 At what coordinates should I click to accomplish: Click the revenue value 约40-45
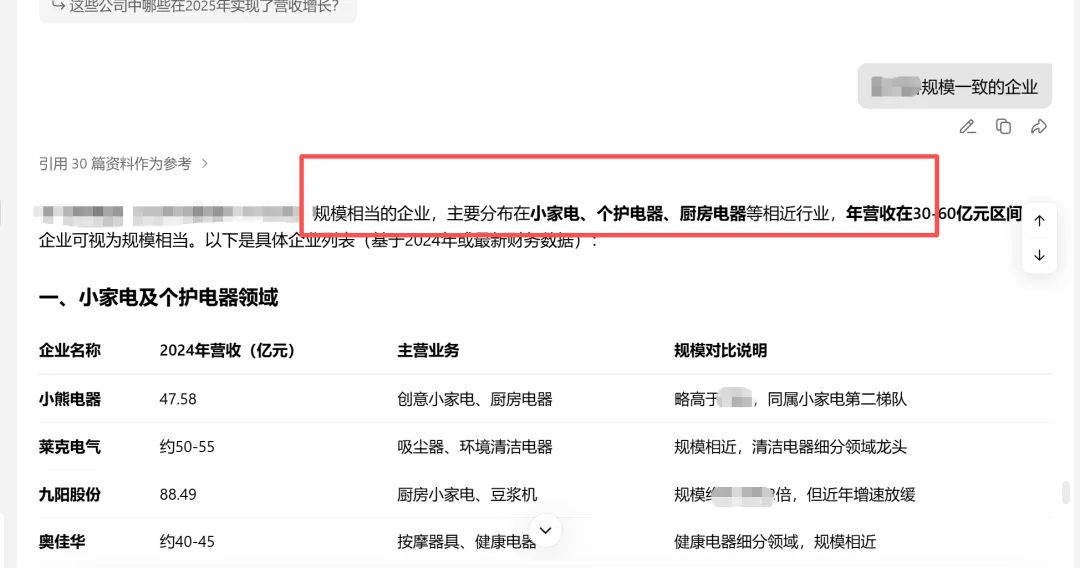click(187, 542)
